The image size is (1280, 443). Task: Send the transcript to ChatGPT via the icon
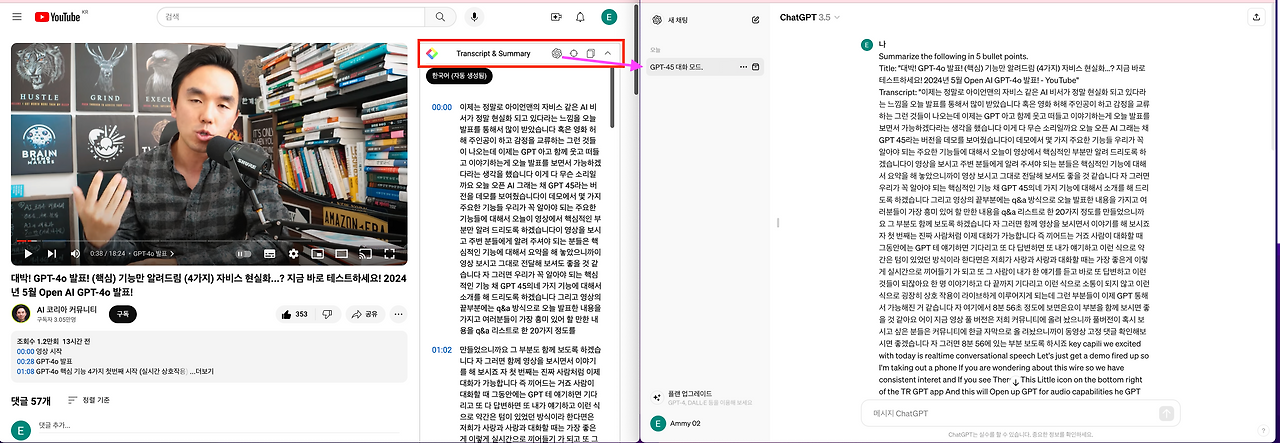tap(556, 53)
